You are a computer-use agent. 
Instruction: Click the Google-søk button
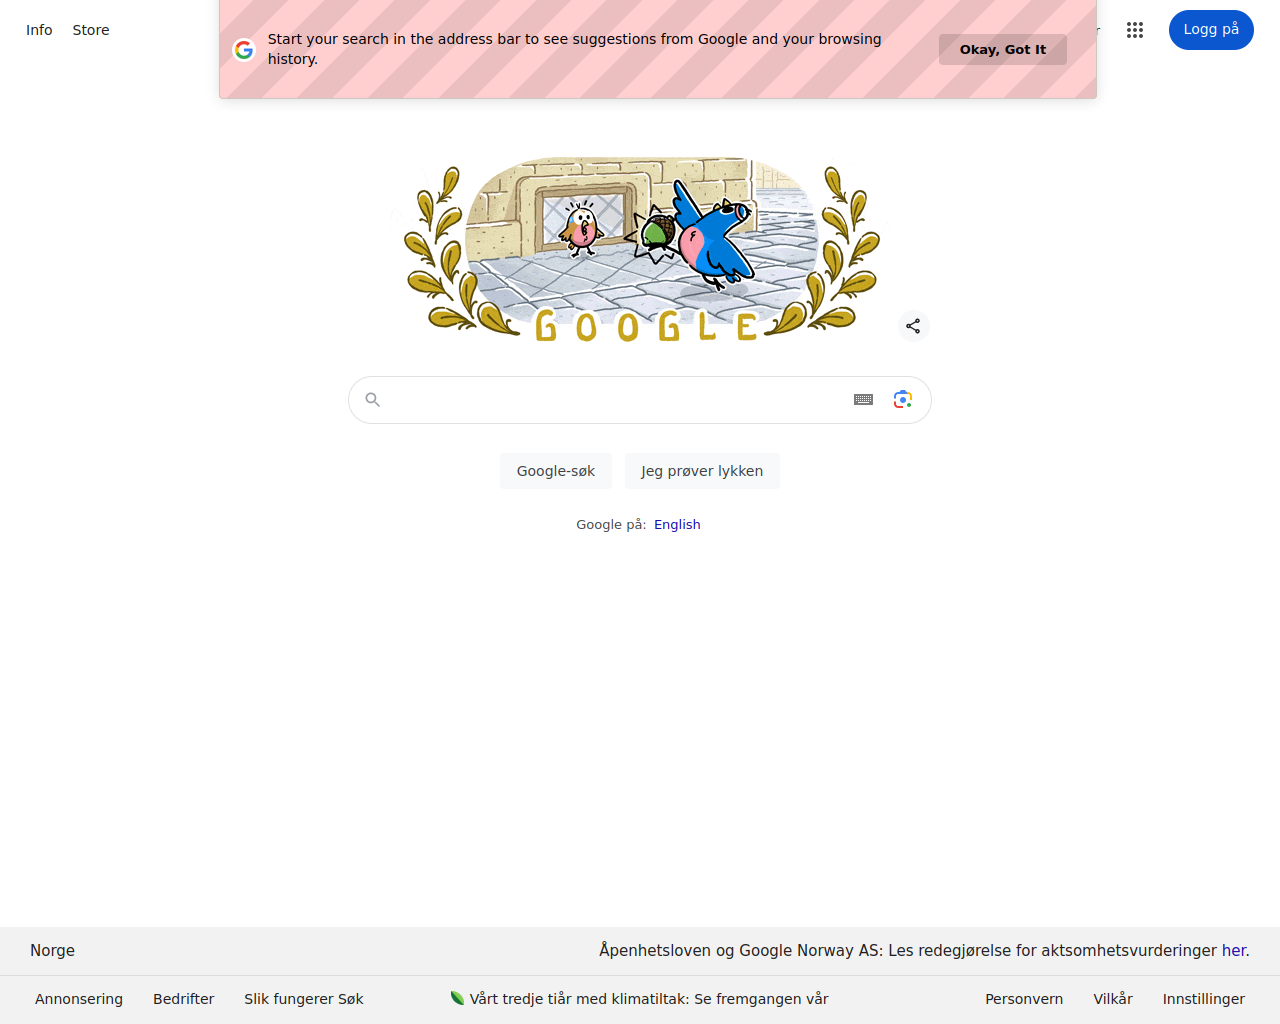tap(556, 471)
